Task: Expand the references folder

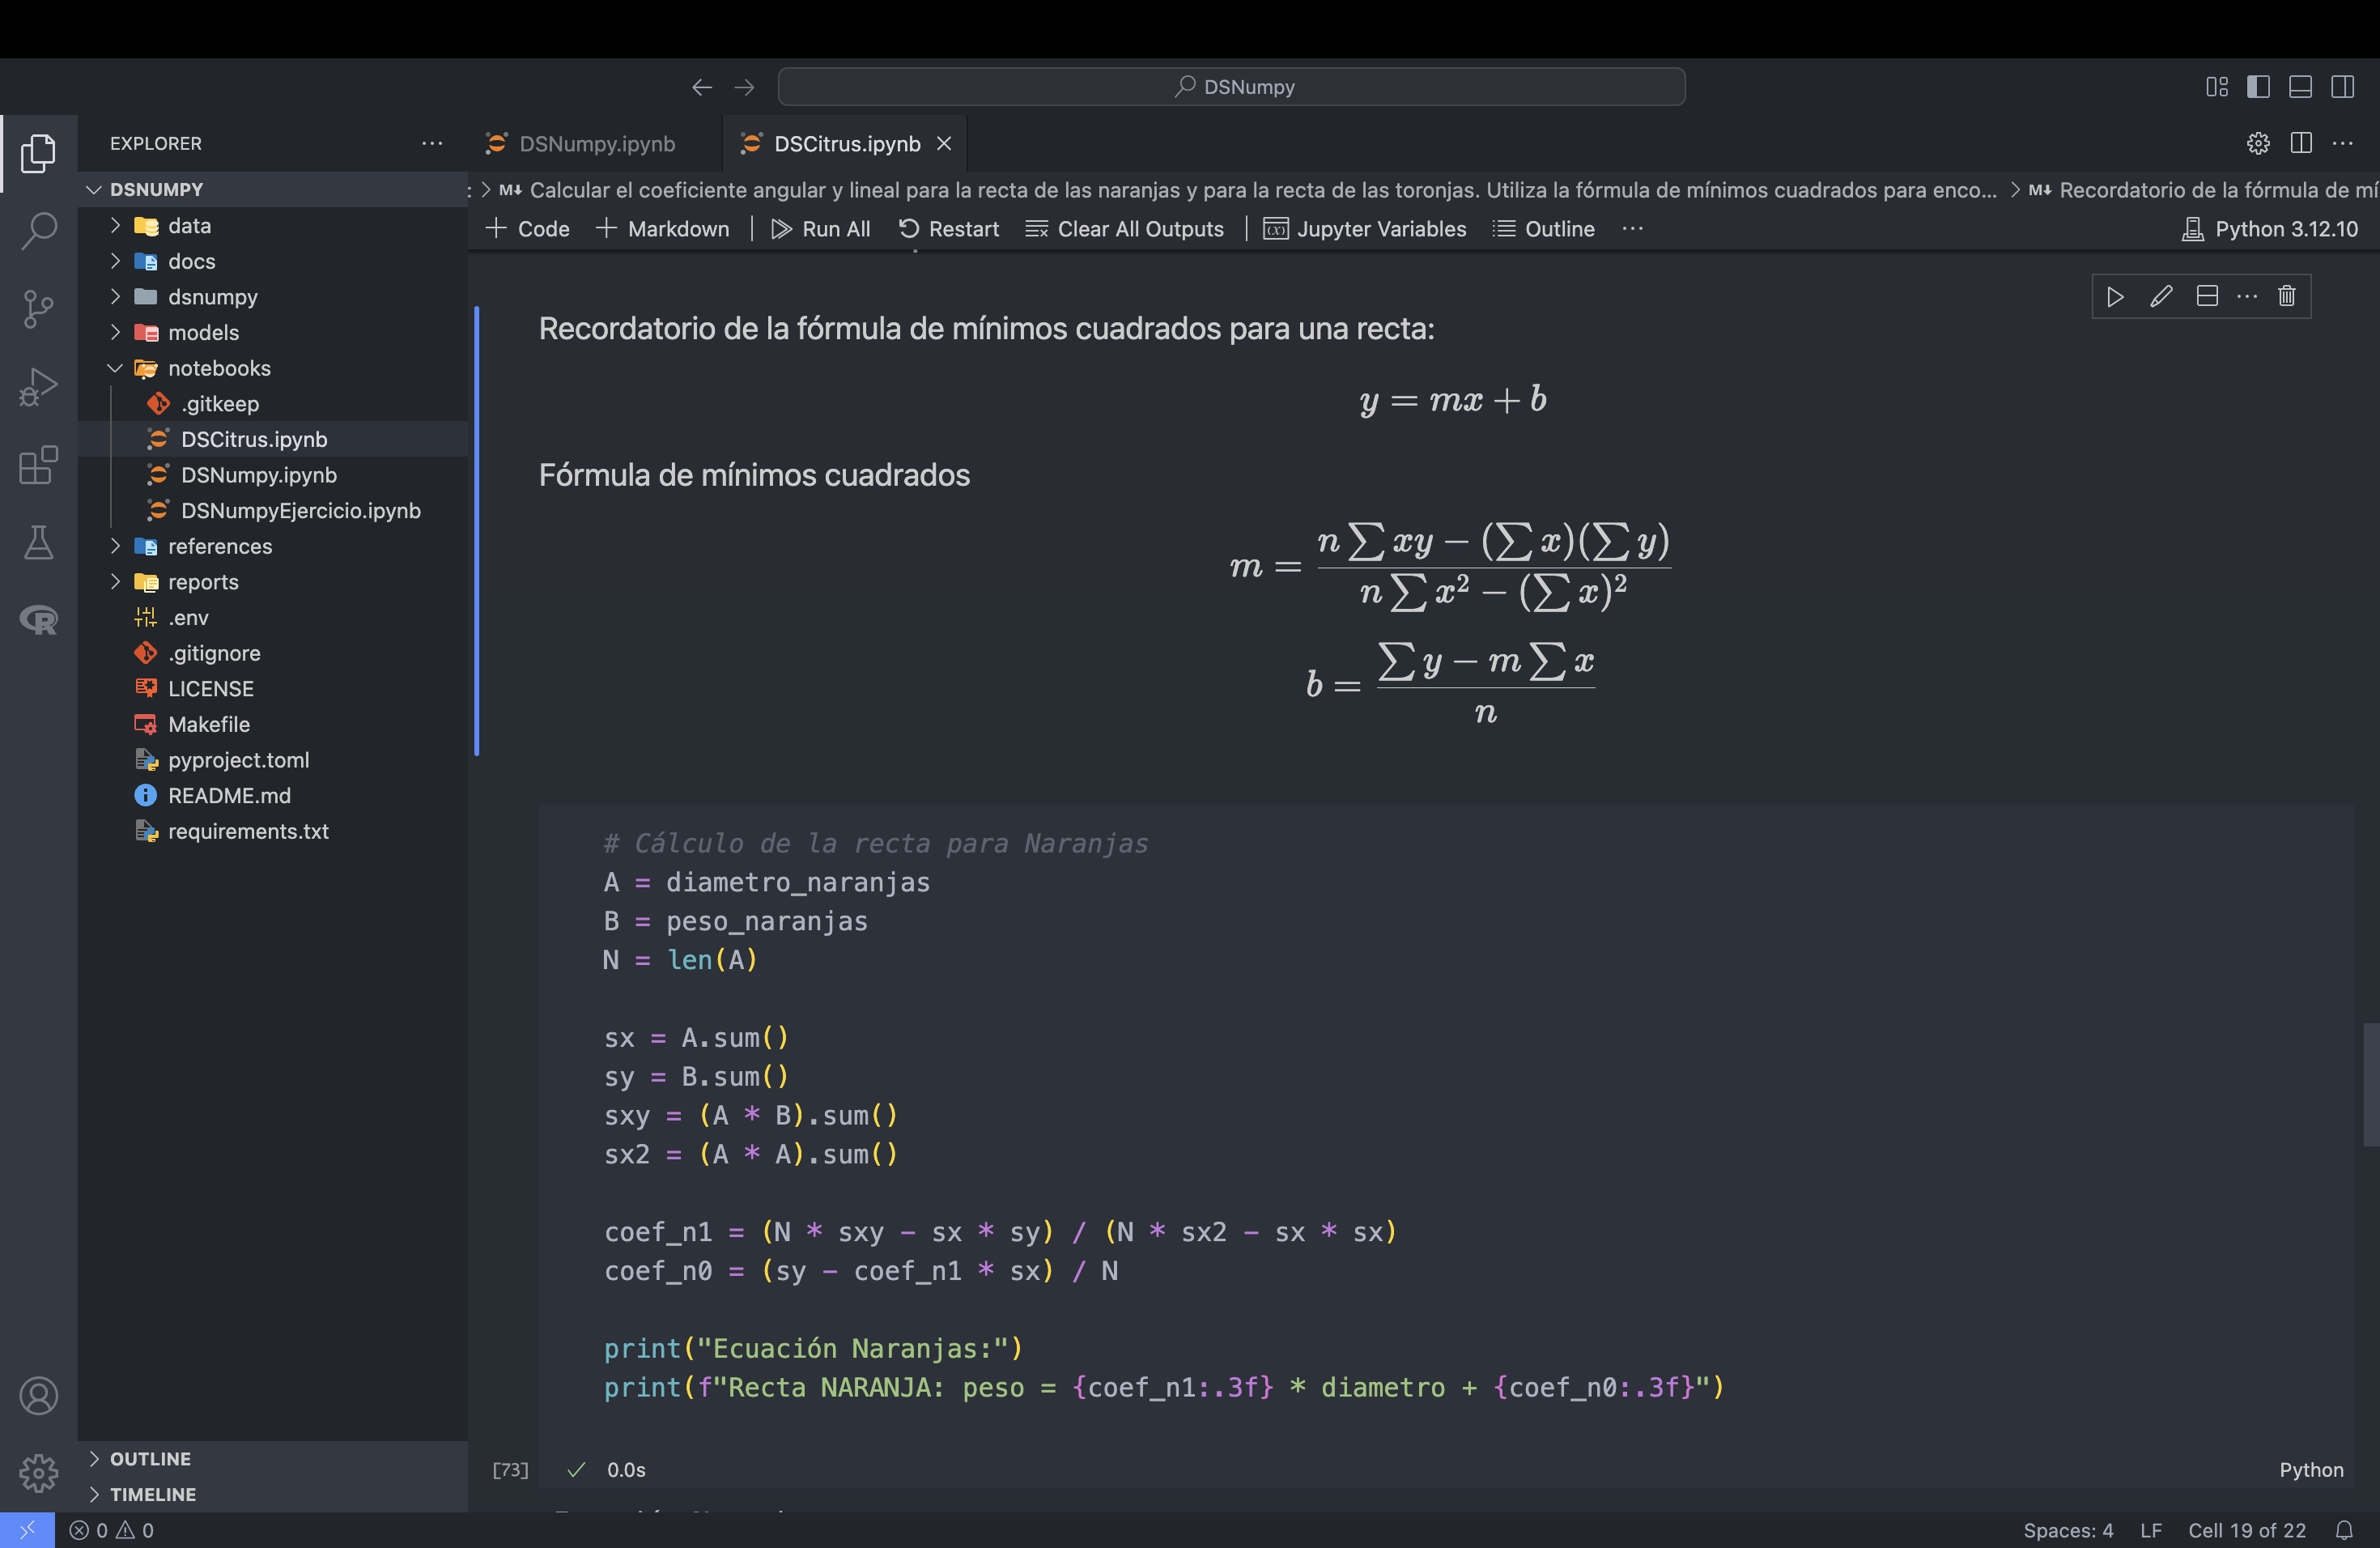Action: [x=273, y=546]
